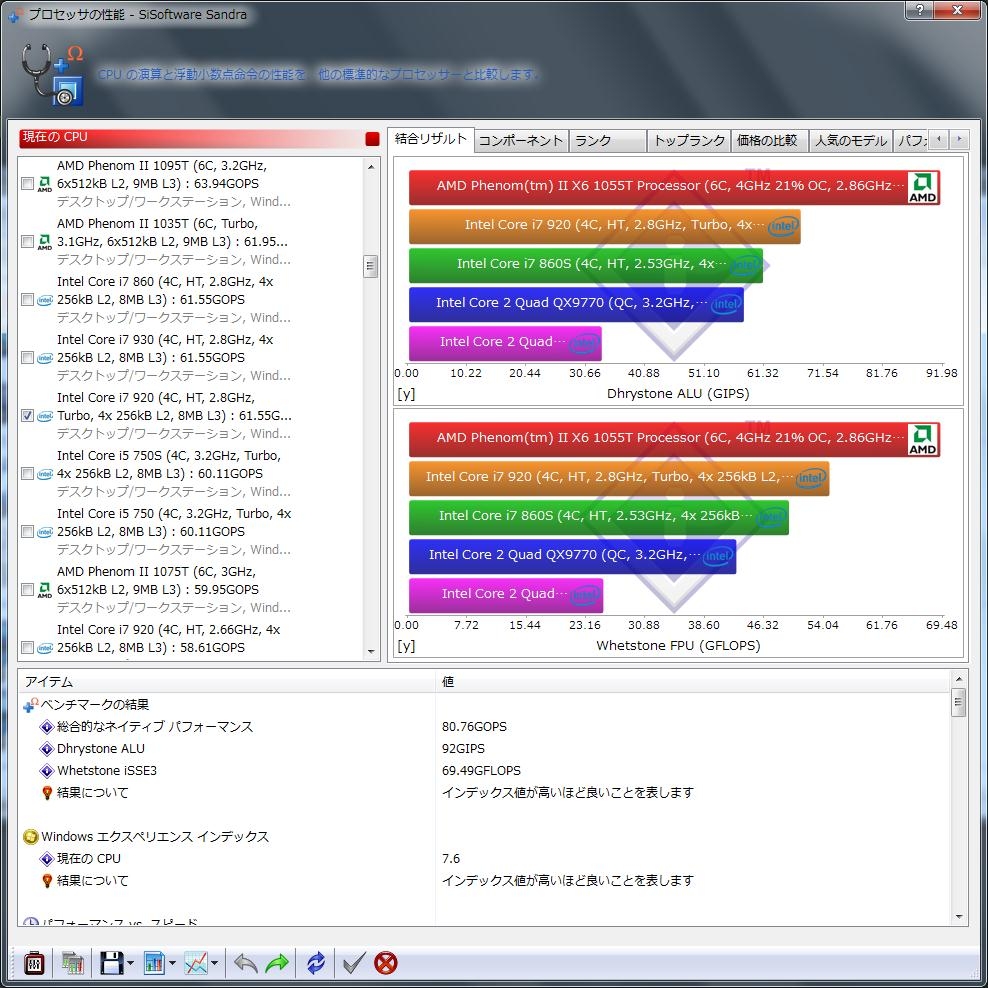Click the [y] label under Dhrystone chart
This screenshot has height=988, width=988.
click(x=406, y=394)
